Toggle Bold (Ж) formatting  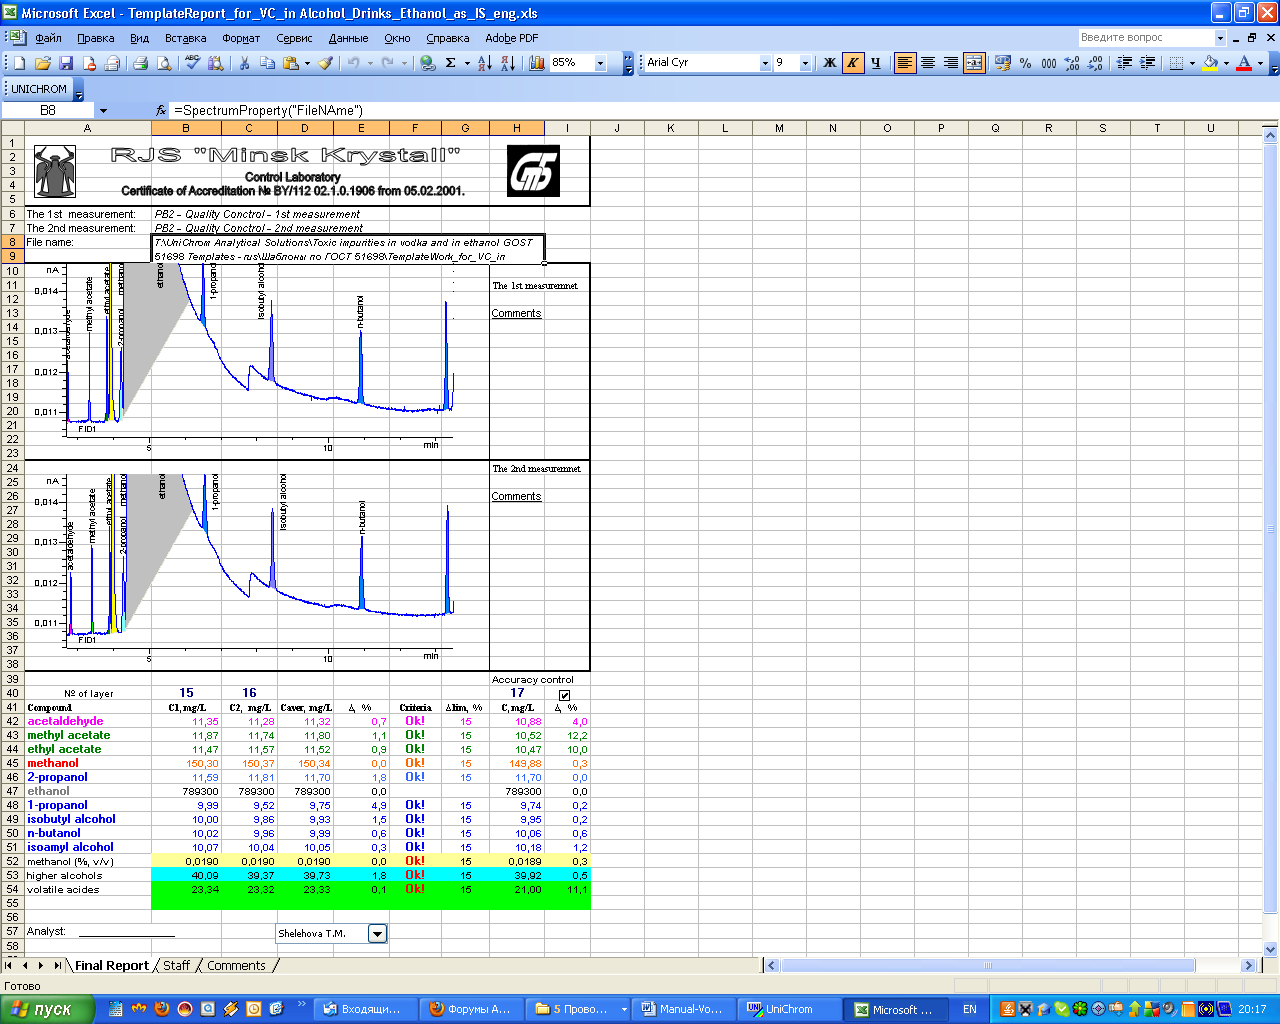(x=829, y=63)
